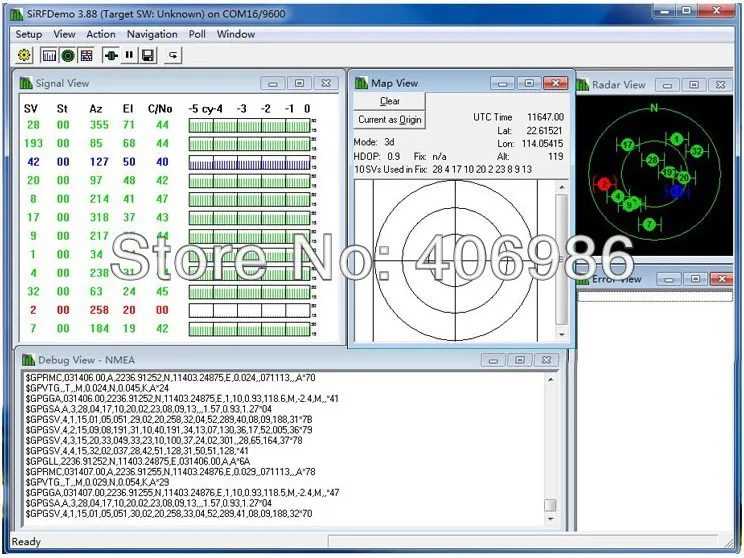
Task: Click the $GPGLL line in Debug View
Action: (x=138, y=461)
